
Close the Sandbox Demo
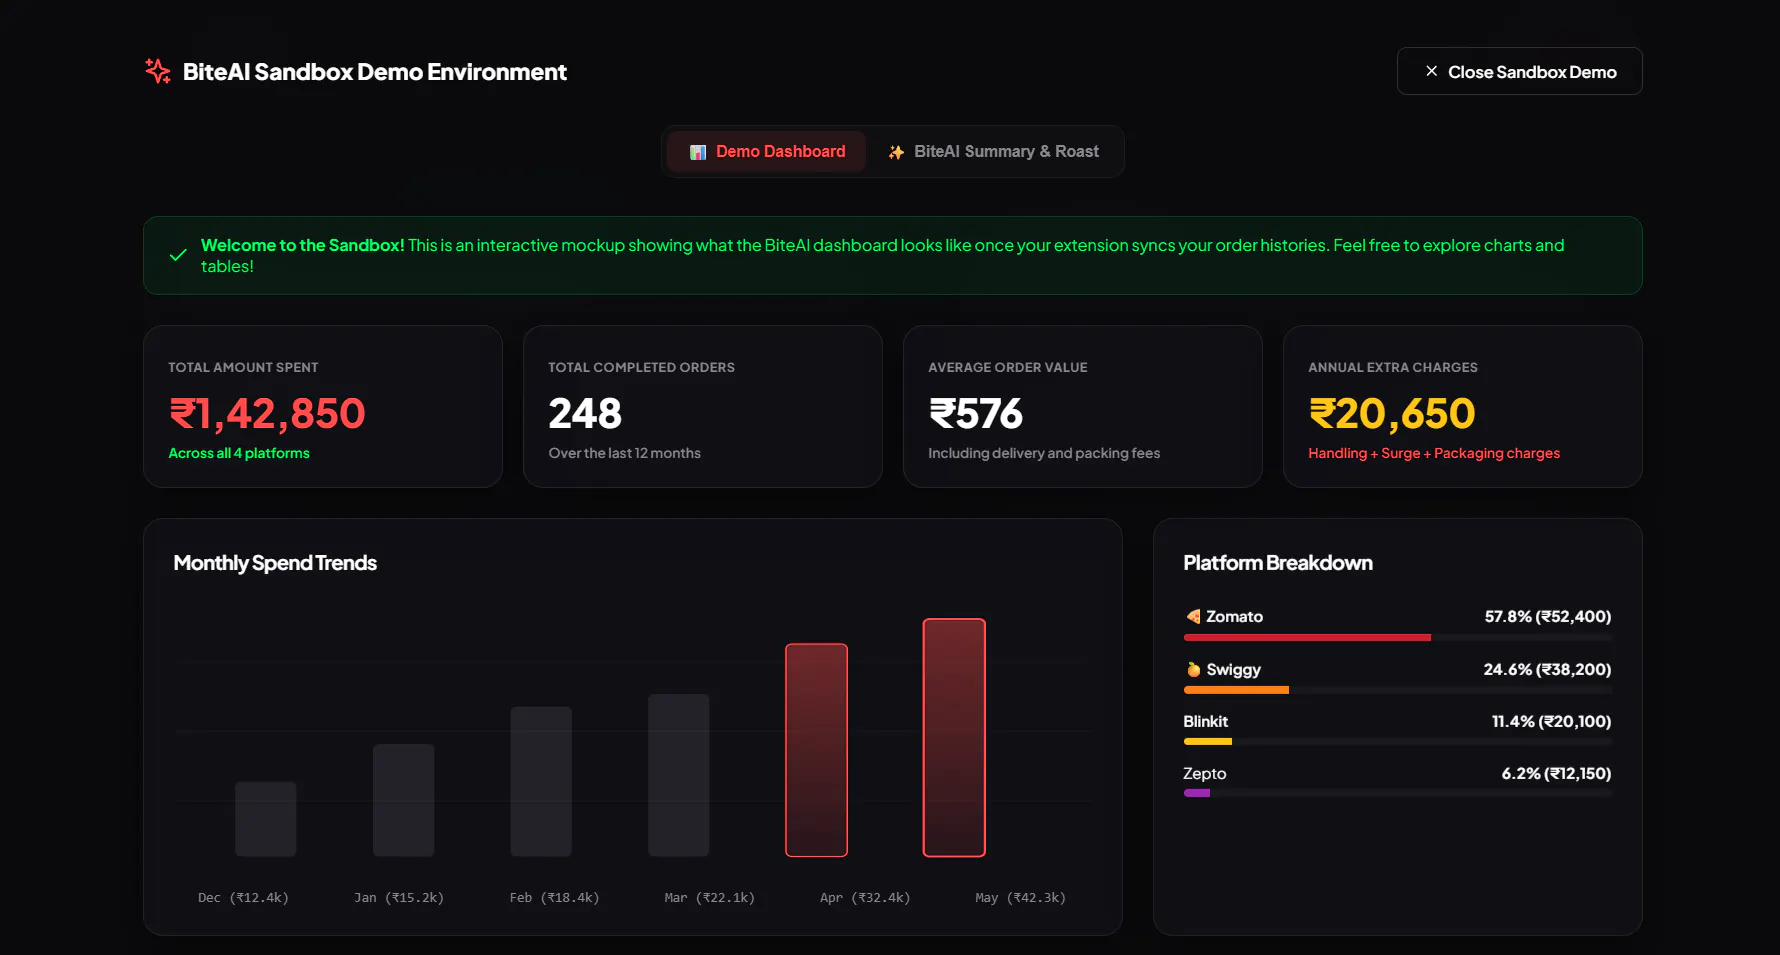point(1519,71)
